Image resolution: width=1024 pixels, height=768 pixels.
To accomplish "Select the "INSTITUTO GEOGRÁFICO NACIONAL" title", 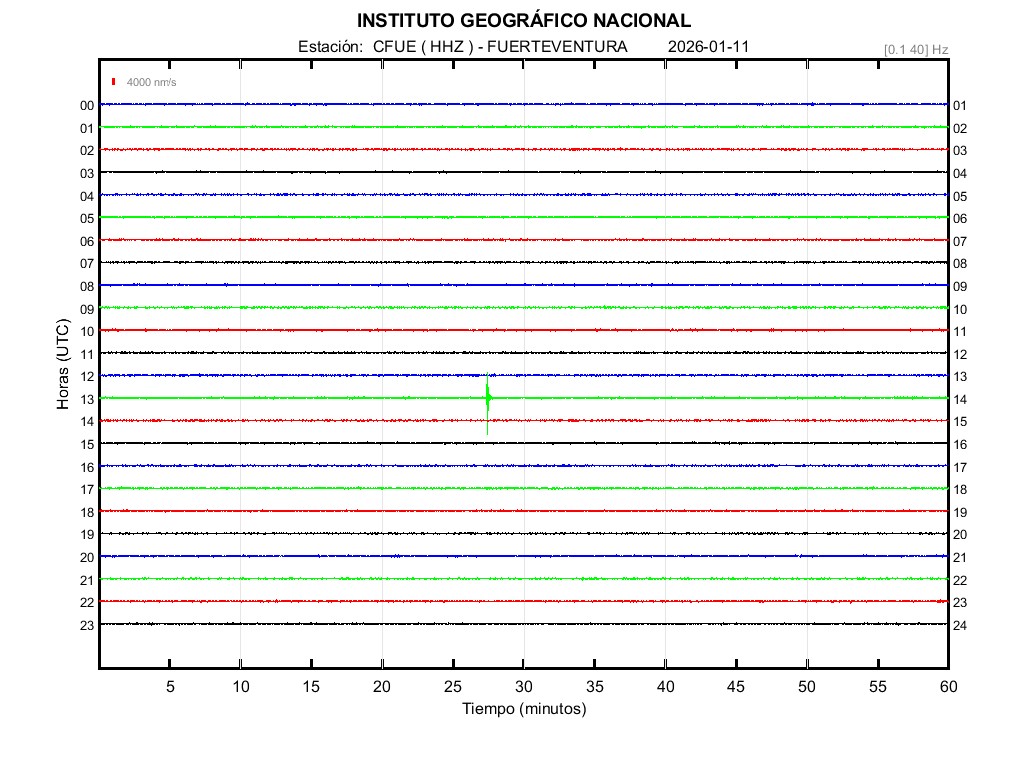I will point(523,21).
